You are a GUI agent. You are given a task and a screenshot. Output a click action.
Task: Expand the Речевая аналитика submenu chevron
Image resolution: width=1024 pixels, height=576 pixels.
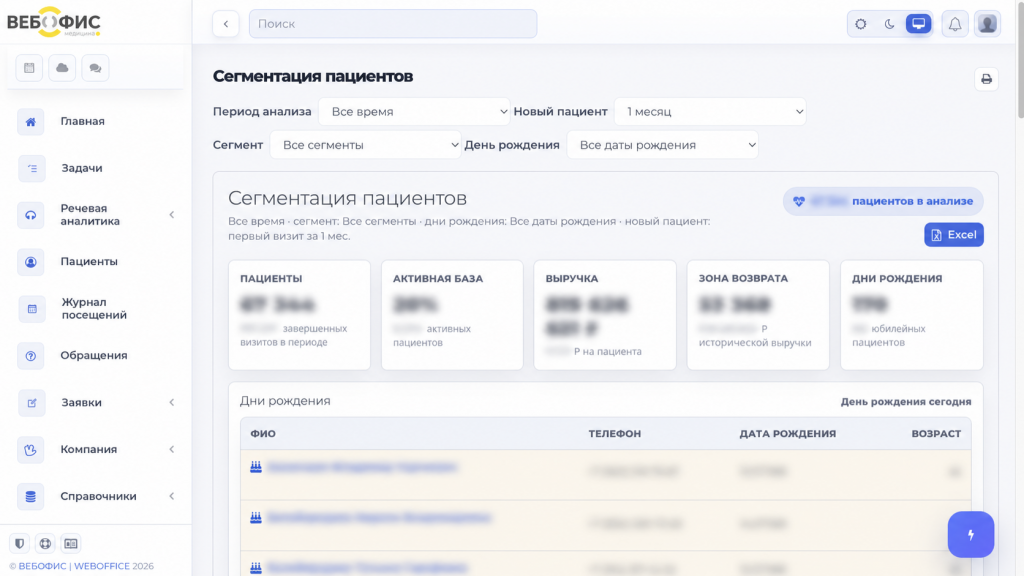172,215
